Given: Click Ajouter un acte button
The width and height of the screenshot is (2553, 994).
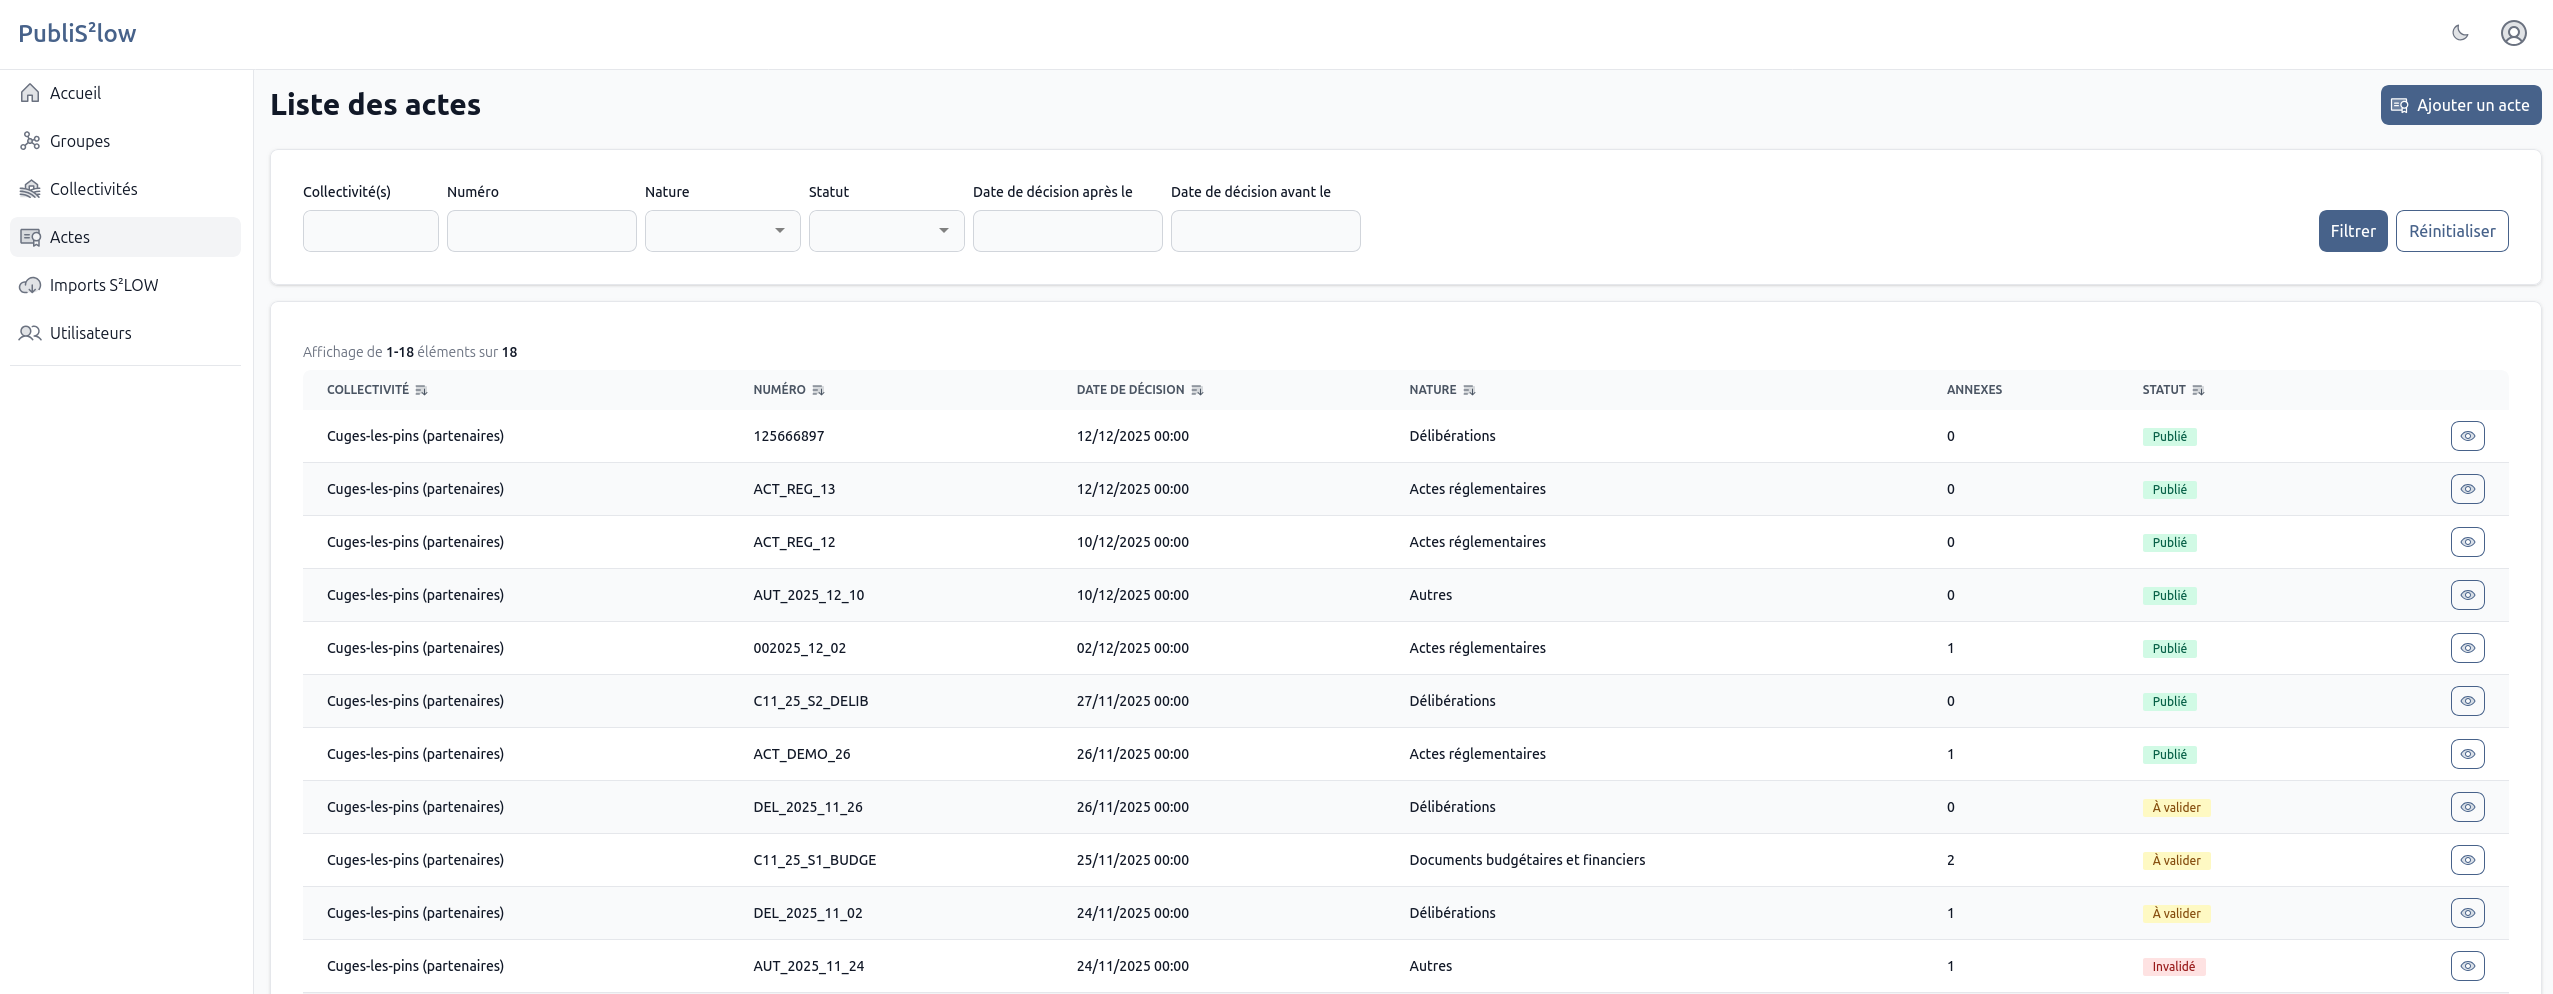Looking at the screenshot, I should pyautogui.click(x=2460, y=105).
